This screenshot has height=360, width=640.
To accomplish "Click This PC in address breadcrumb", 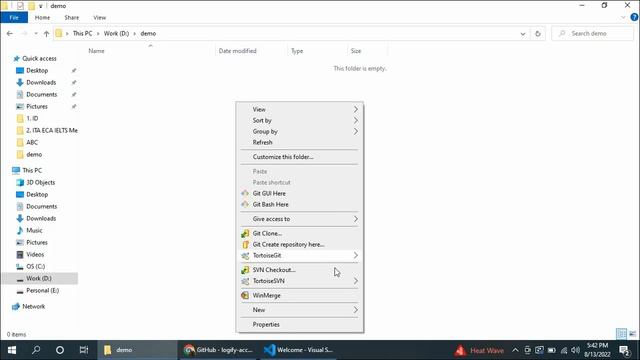I will (82, 33).
